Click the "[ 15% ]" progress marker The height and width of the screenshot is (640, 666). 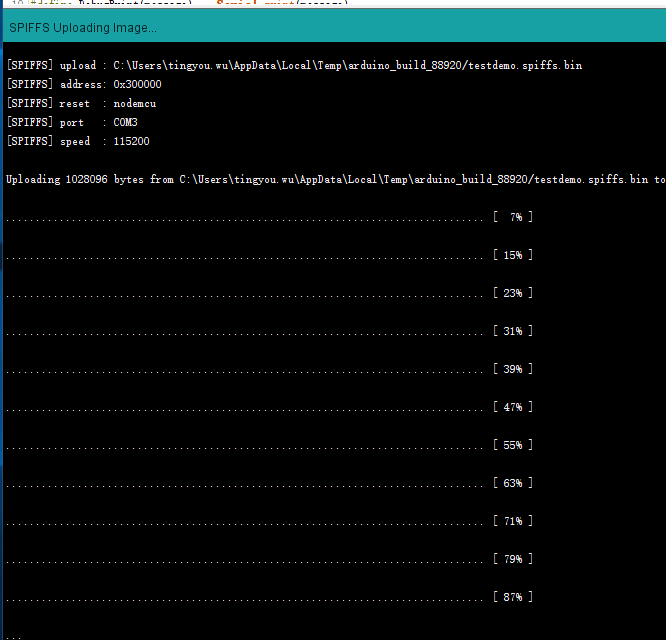[x=513, y=255]
